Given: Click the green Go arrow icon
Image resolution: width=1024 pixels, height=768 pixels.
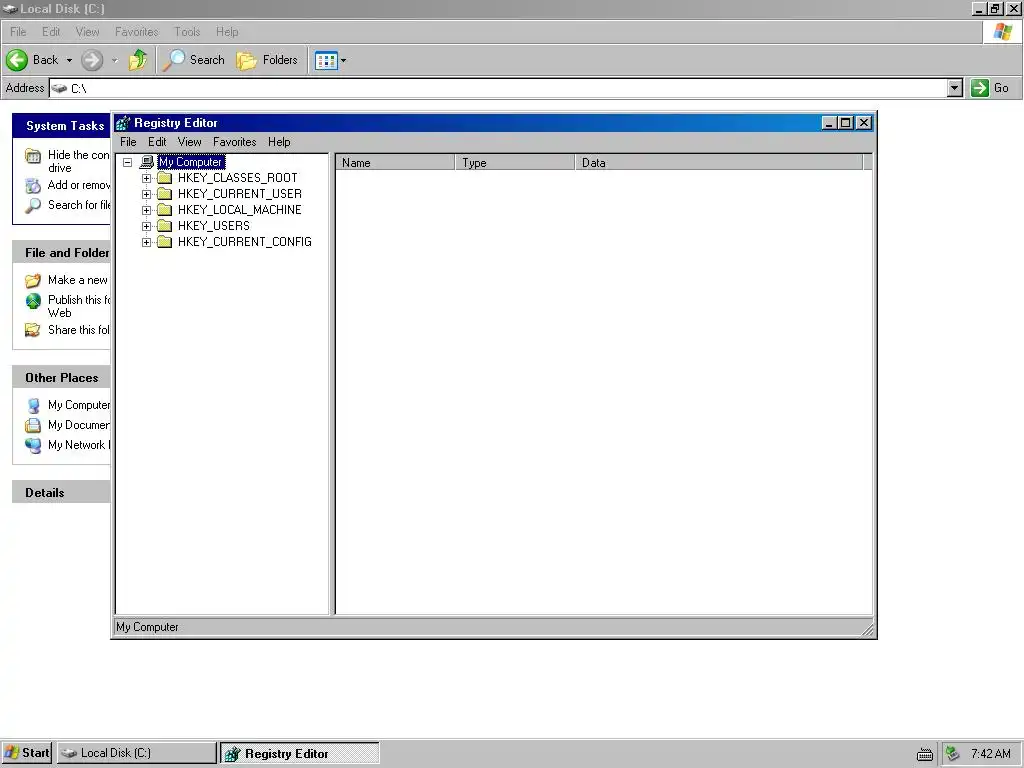Looking at the screenshot, I should [980, 88].
